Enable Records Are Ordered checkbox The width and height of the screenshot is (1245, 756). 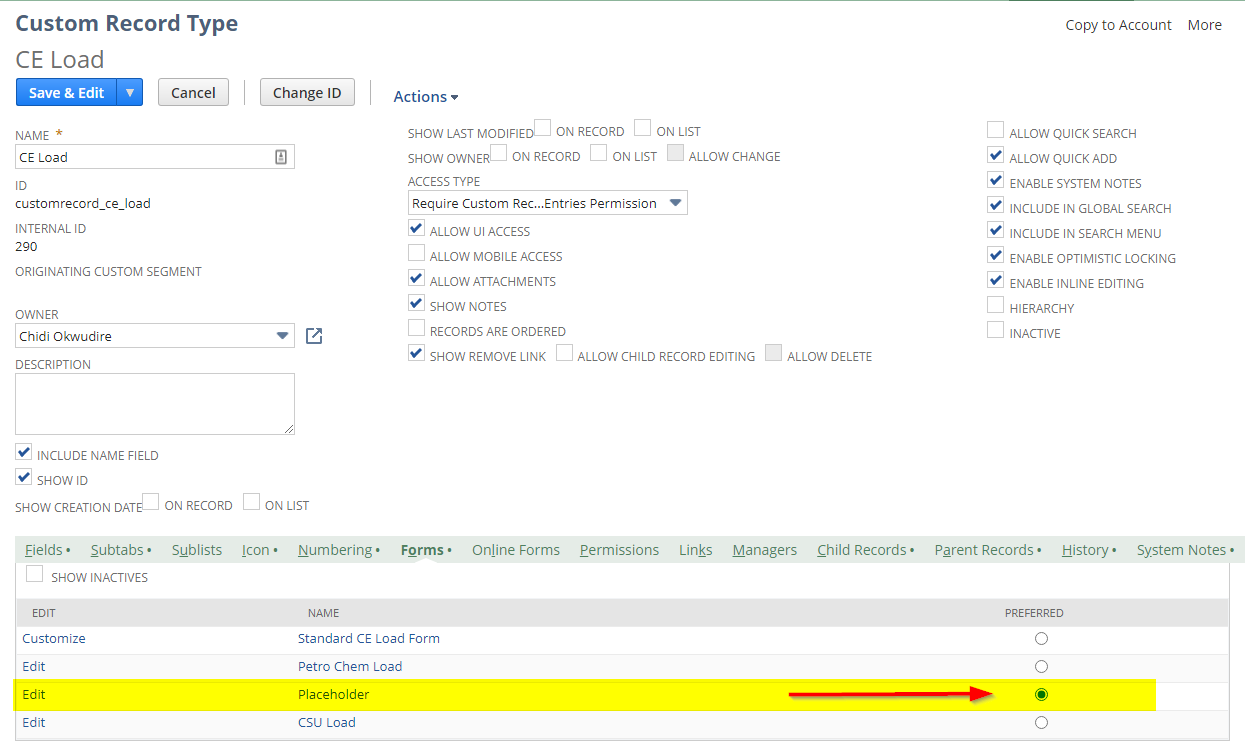(x=417, y=328)
